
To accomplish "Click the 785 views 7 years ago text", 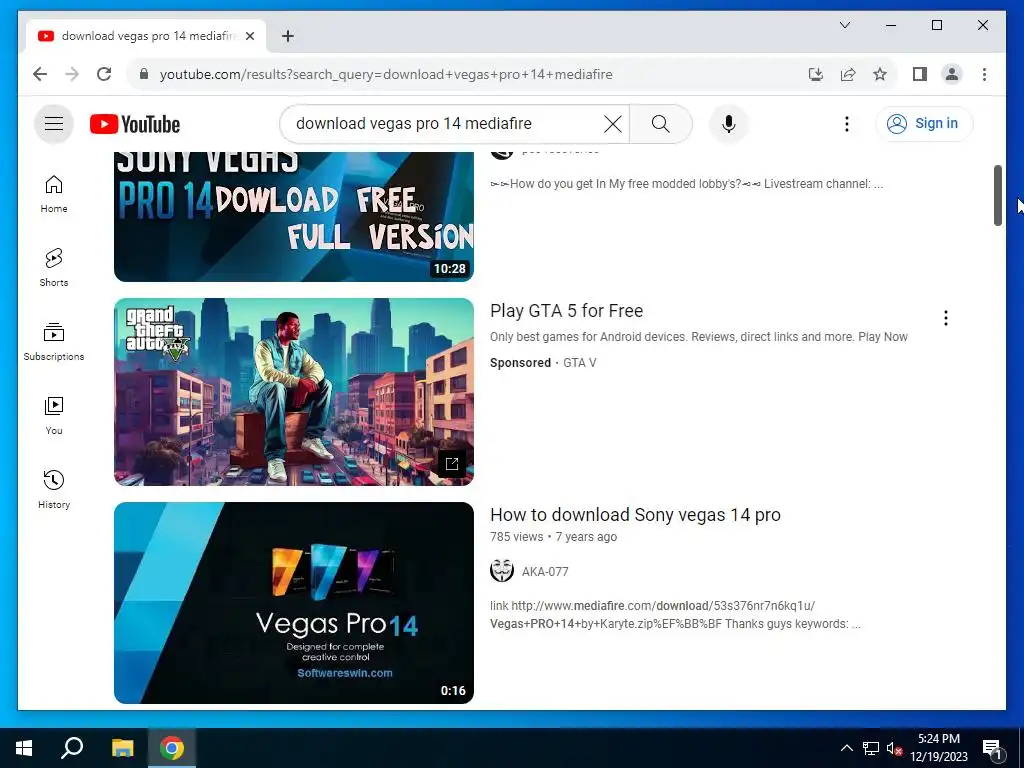I will tap(553, 537).
